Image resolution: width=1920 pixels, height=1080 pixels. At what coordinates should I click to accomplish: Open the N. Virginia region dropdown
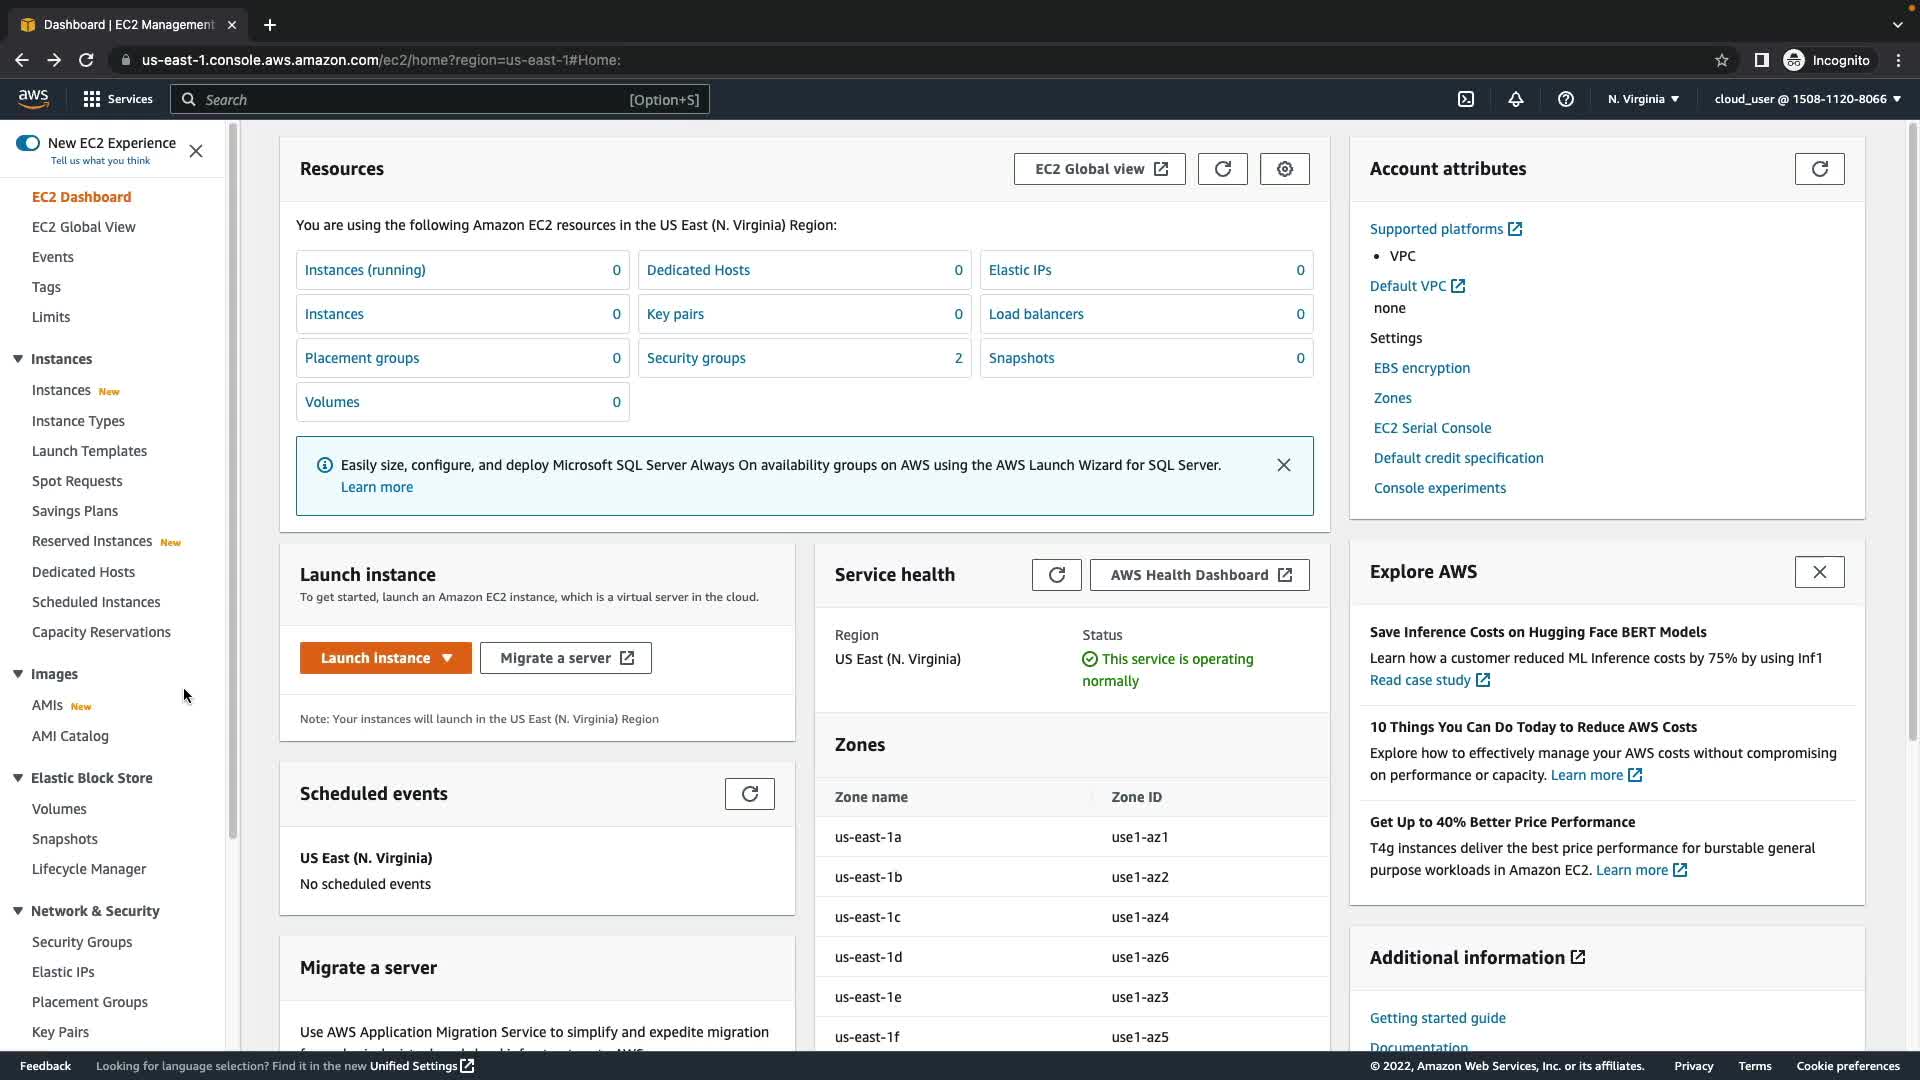[1643, 99]
